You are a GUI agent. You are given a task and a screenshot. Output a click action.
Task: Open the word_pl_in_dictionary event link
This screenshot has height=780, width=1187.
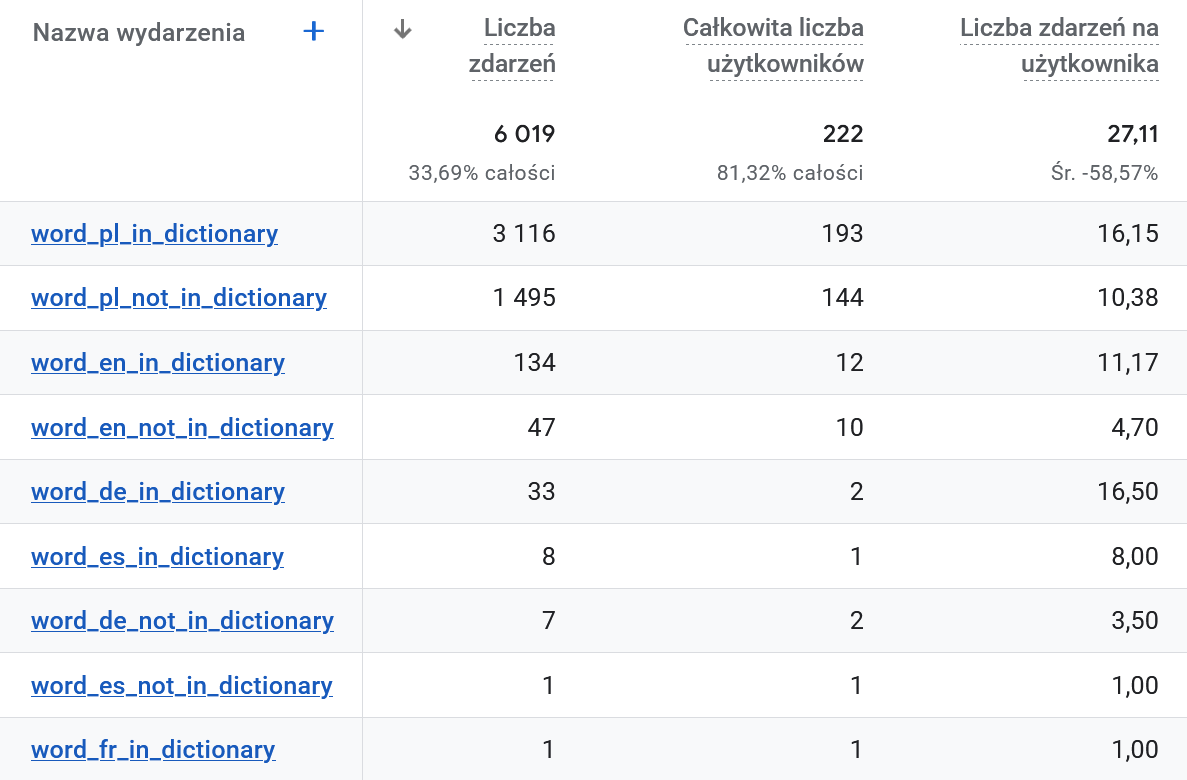(154, 234)
